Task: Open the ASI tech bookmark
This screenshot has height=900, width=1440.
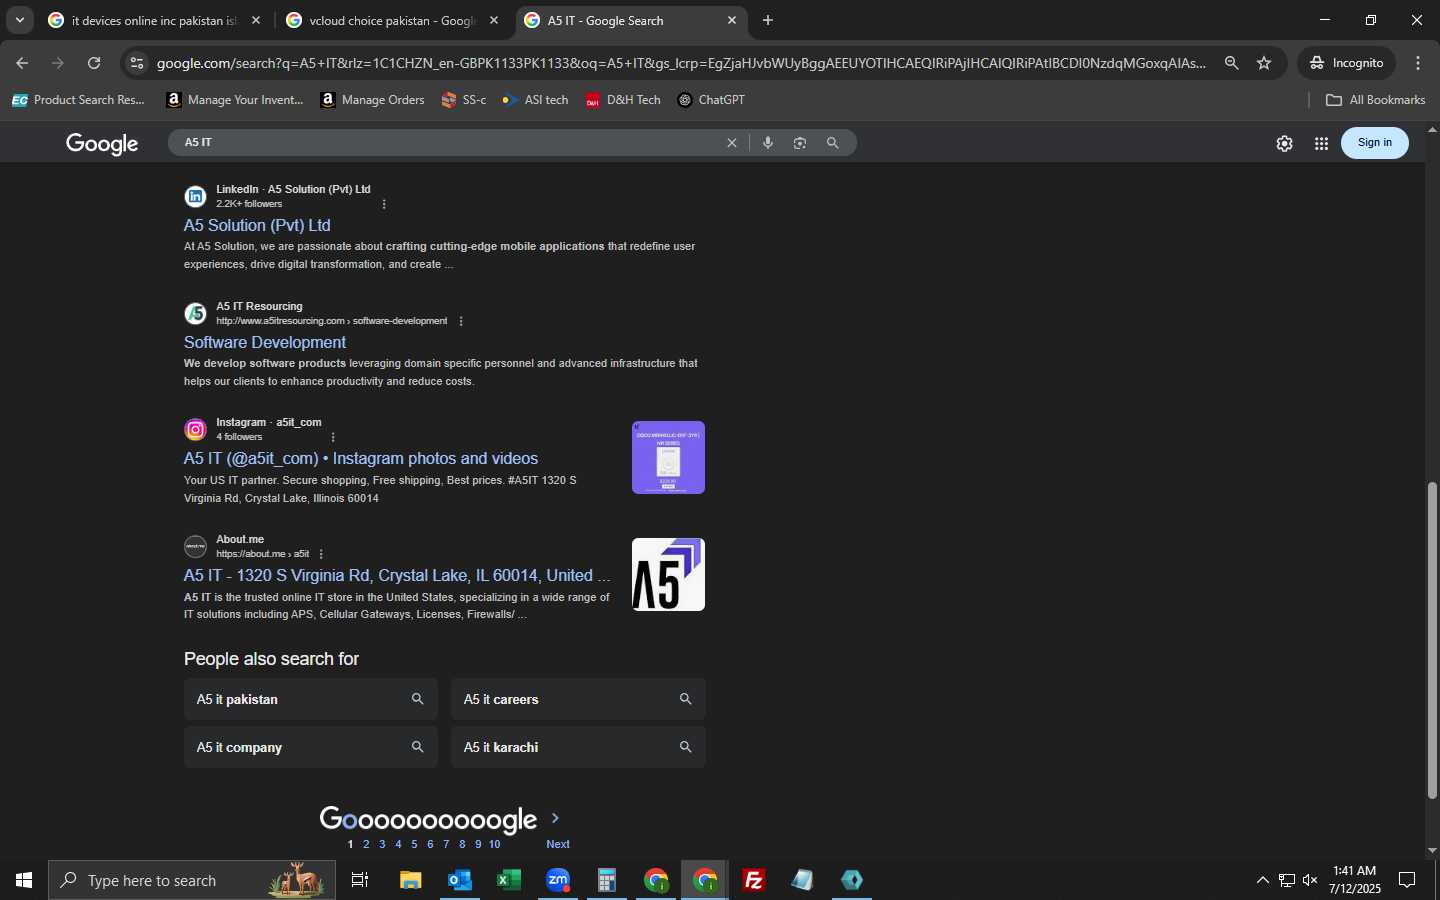Action: coord(535,100)
